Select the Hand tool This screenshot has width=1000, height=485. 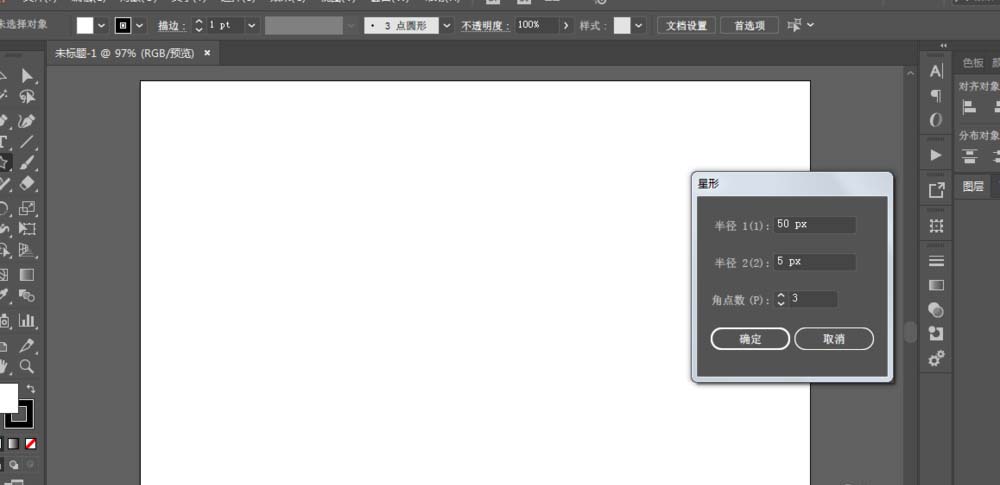point(4,366)
